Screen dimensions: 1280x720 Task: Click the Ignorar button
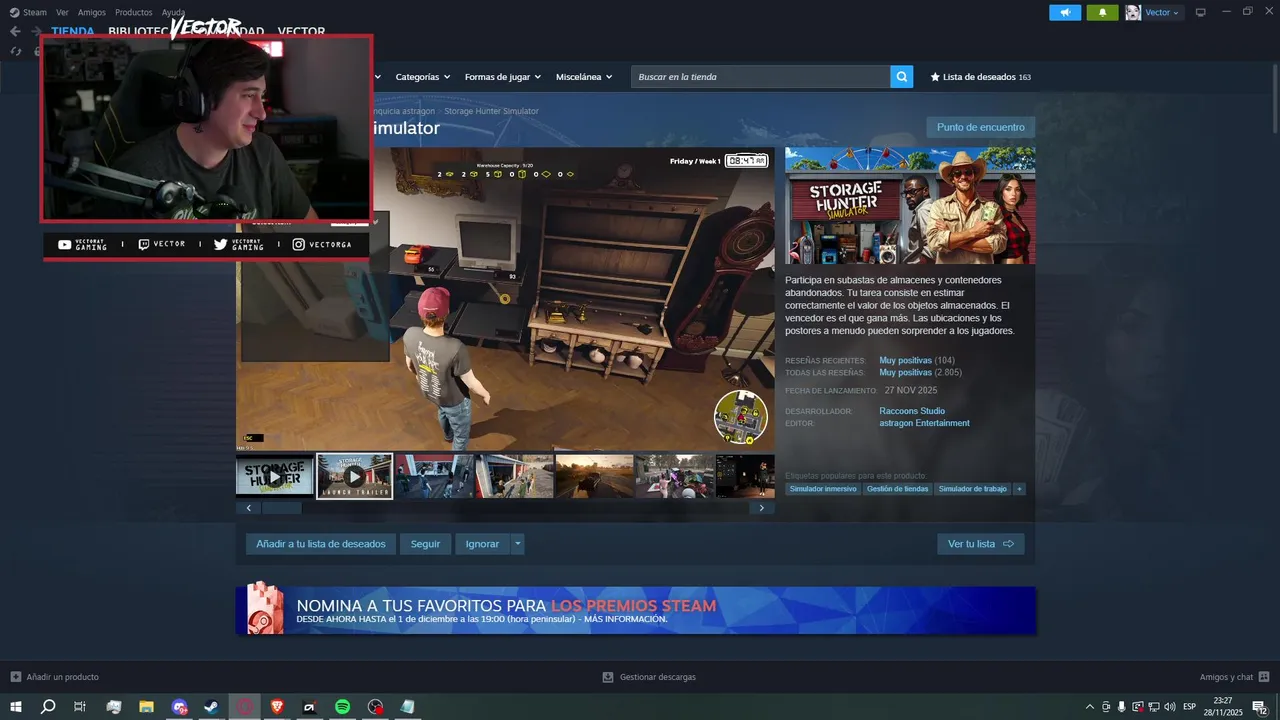click(482, 544)
